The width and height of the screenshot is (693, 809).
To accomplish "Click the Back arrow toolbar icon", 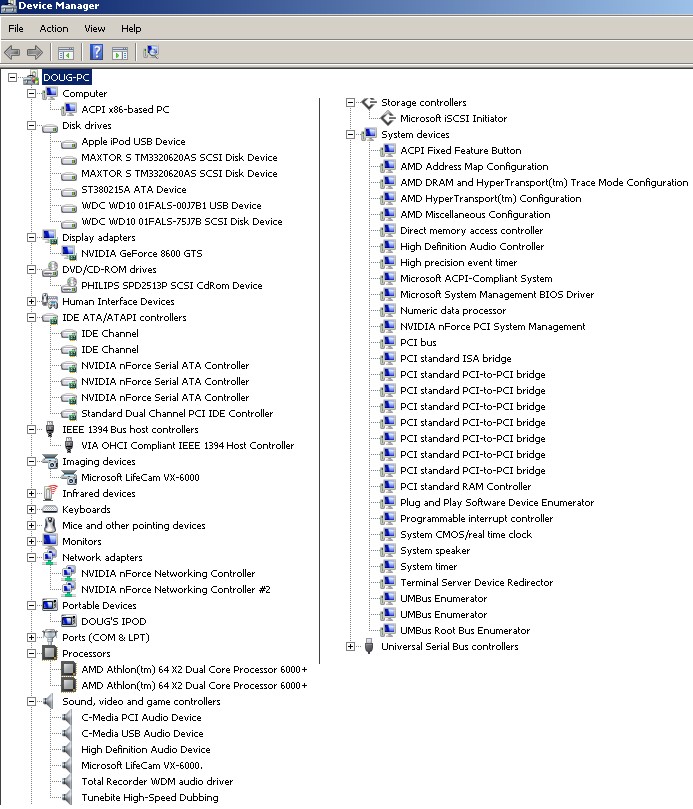I will coord(12,52).
